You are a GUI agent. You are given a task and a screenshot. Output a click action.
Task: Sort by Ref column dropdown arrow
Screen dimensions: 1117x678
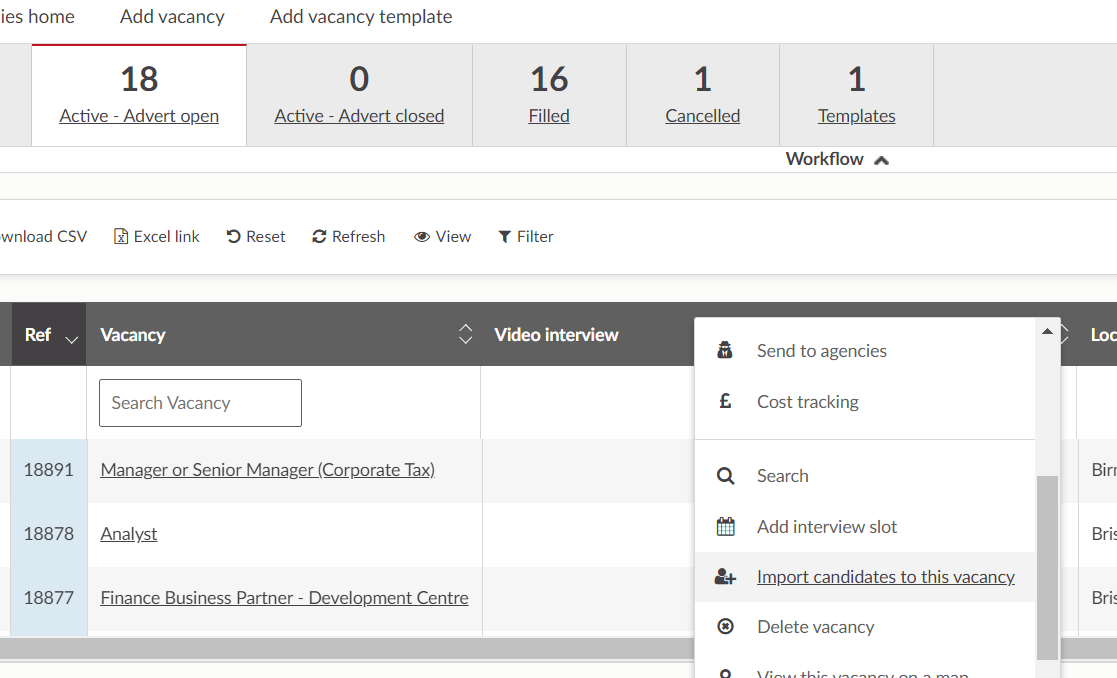pyautogui.click(x=71, y=340)
